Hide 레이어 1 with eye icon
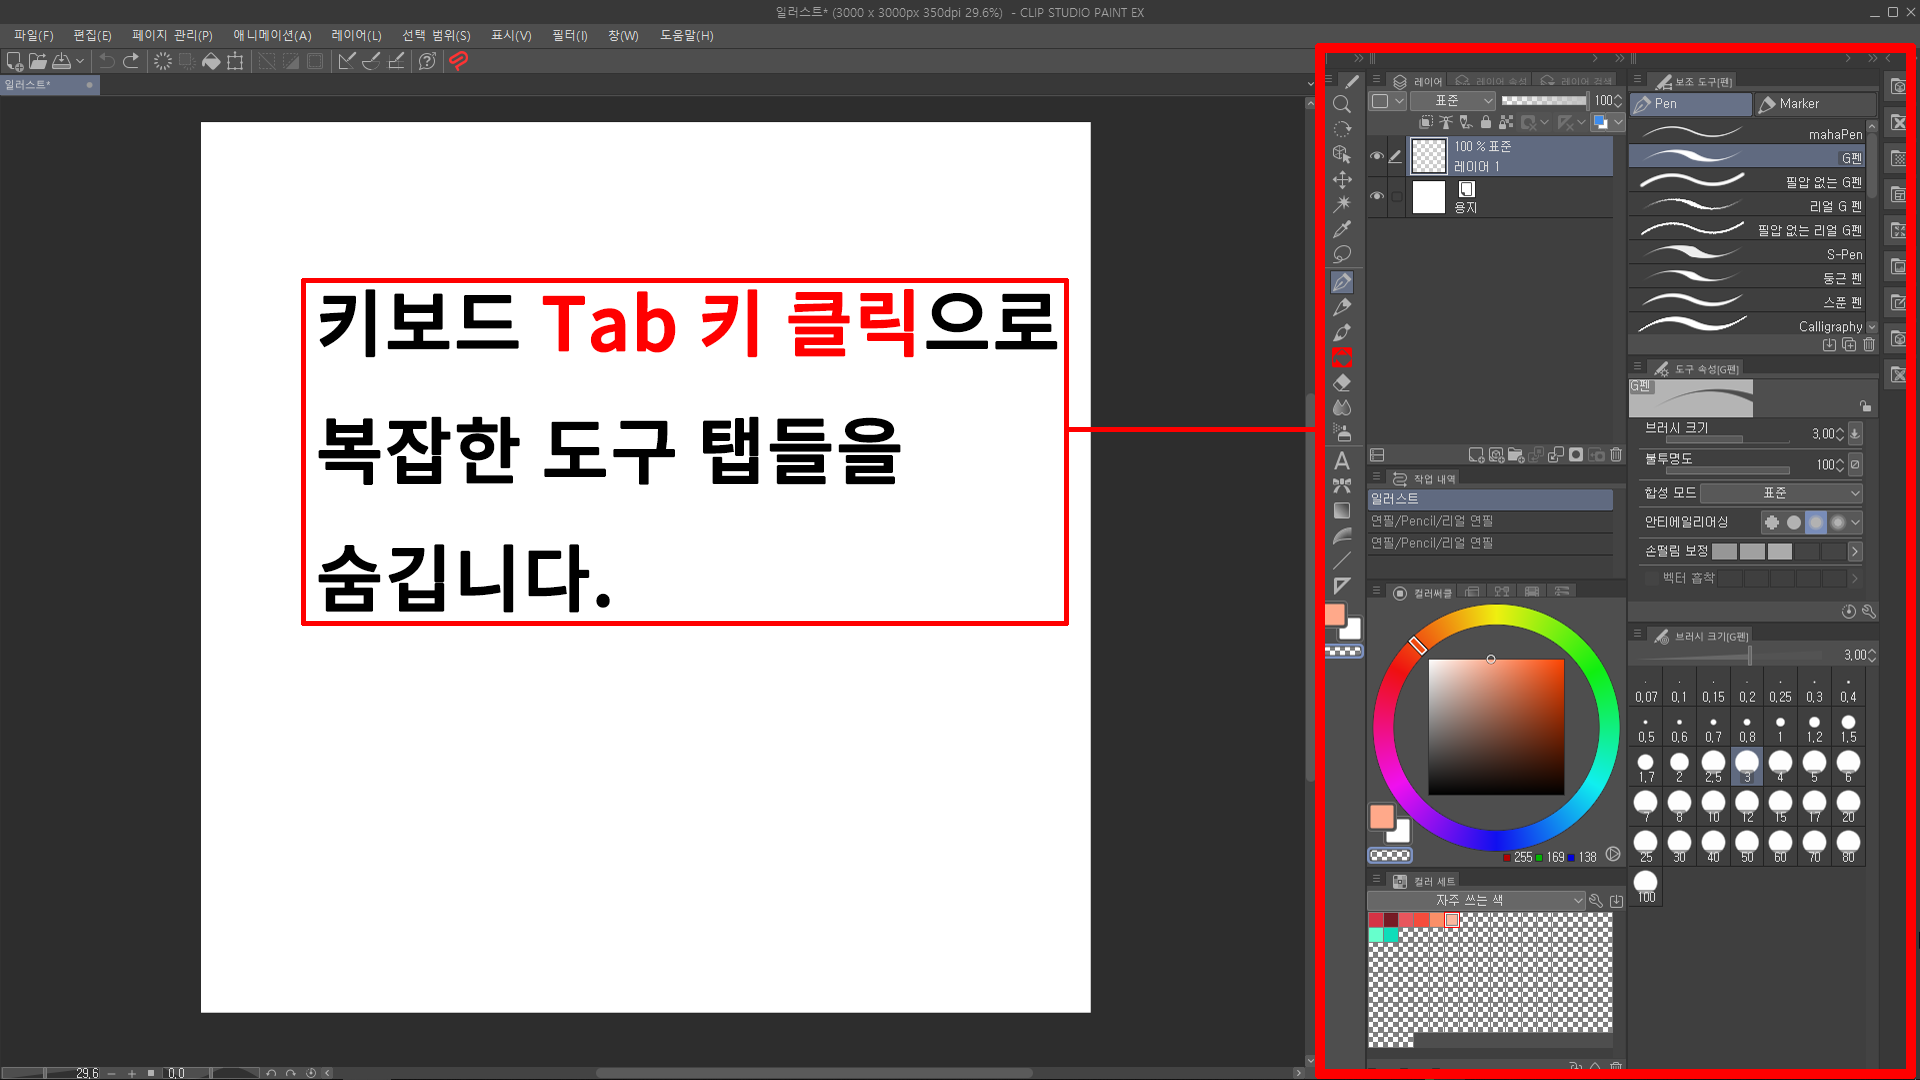 (x=1377, y=156)
